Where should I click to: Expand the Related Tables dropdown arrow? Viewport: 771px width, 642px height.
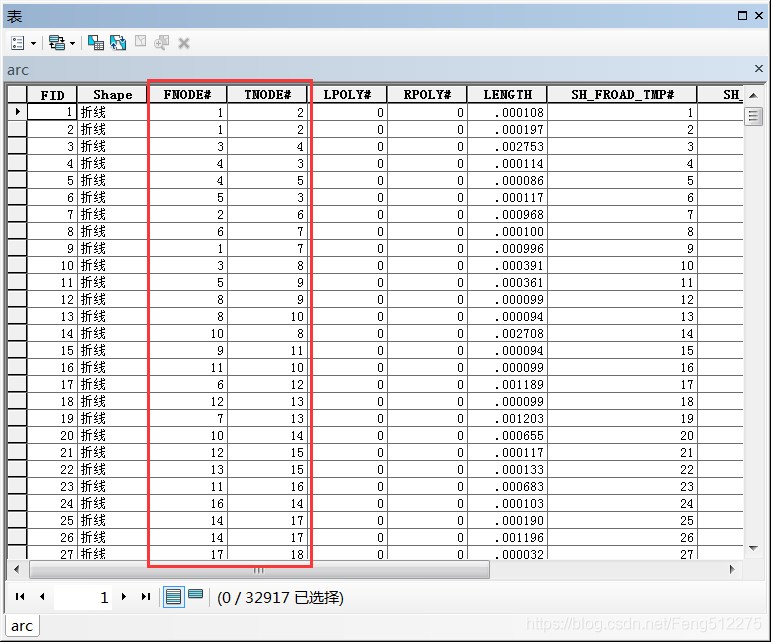coord(72,43)
